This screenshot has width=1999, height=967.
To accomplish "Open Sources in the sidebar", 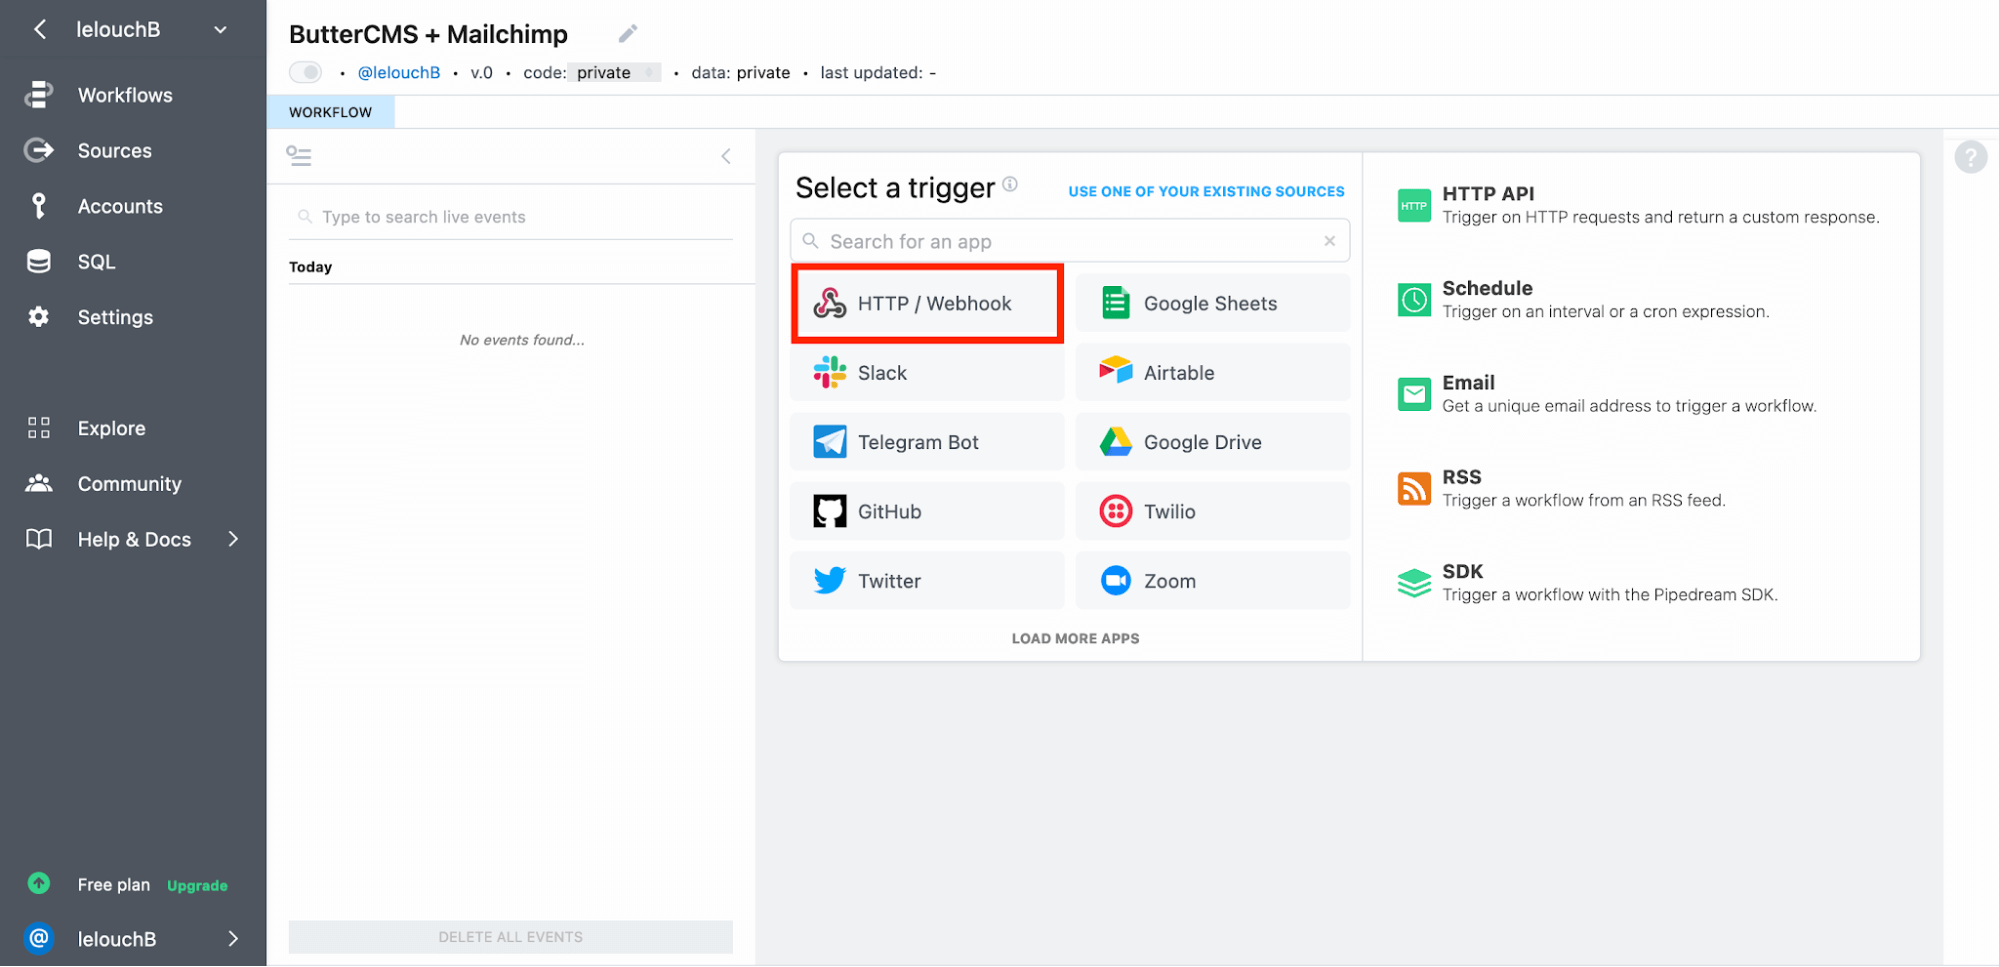I will tap(114, 151).
